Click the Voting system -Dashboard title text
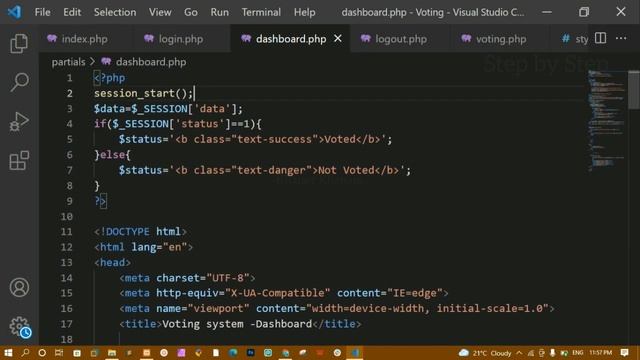Screen dimensions: 640x360 point(237,324)
